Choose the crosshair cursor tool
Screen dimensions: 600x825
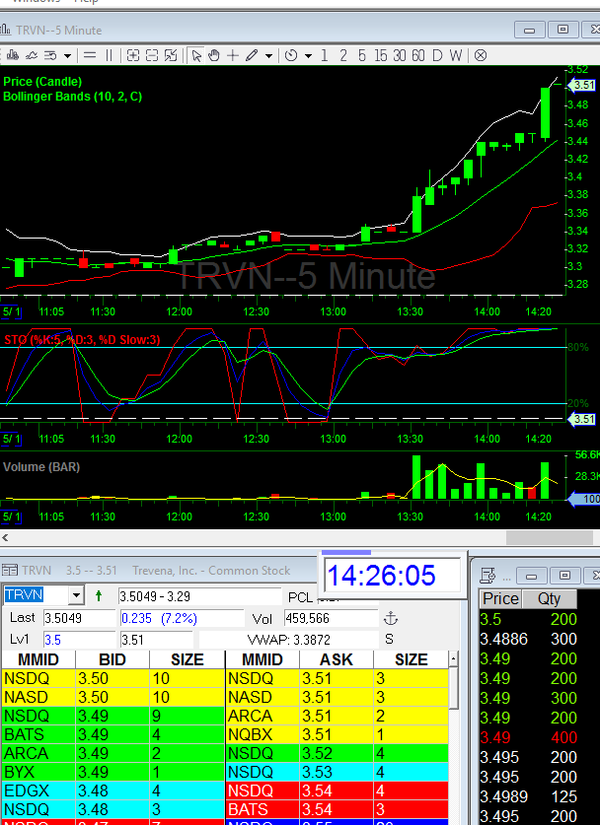tap(233, 55)
